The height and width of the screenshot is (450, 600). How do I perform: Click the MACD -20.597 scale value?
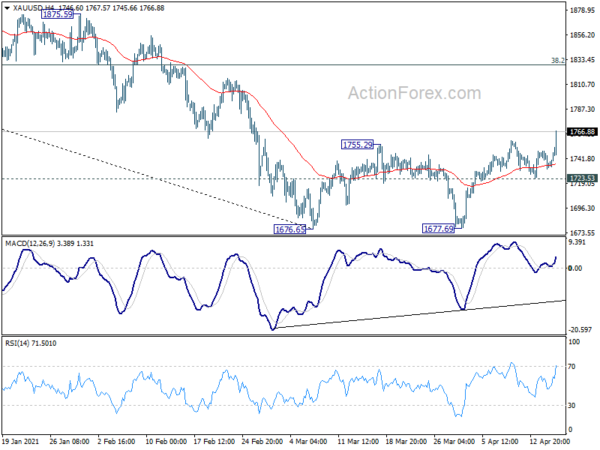(580, 329)
